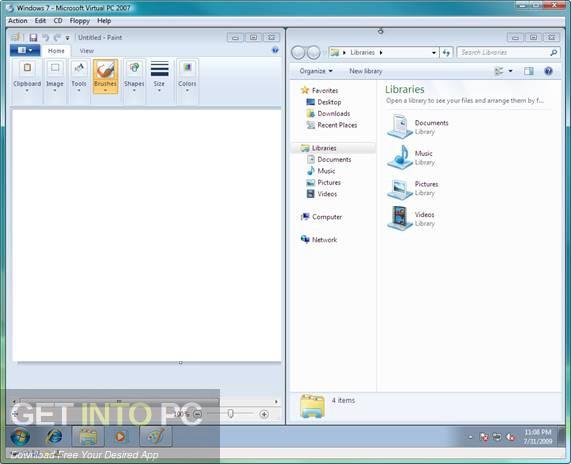Expand the Organize dropdown
This screenshot has height=464, width=571.
316,71
